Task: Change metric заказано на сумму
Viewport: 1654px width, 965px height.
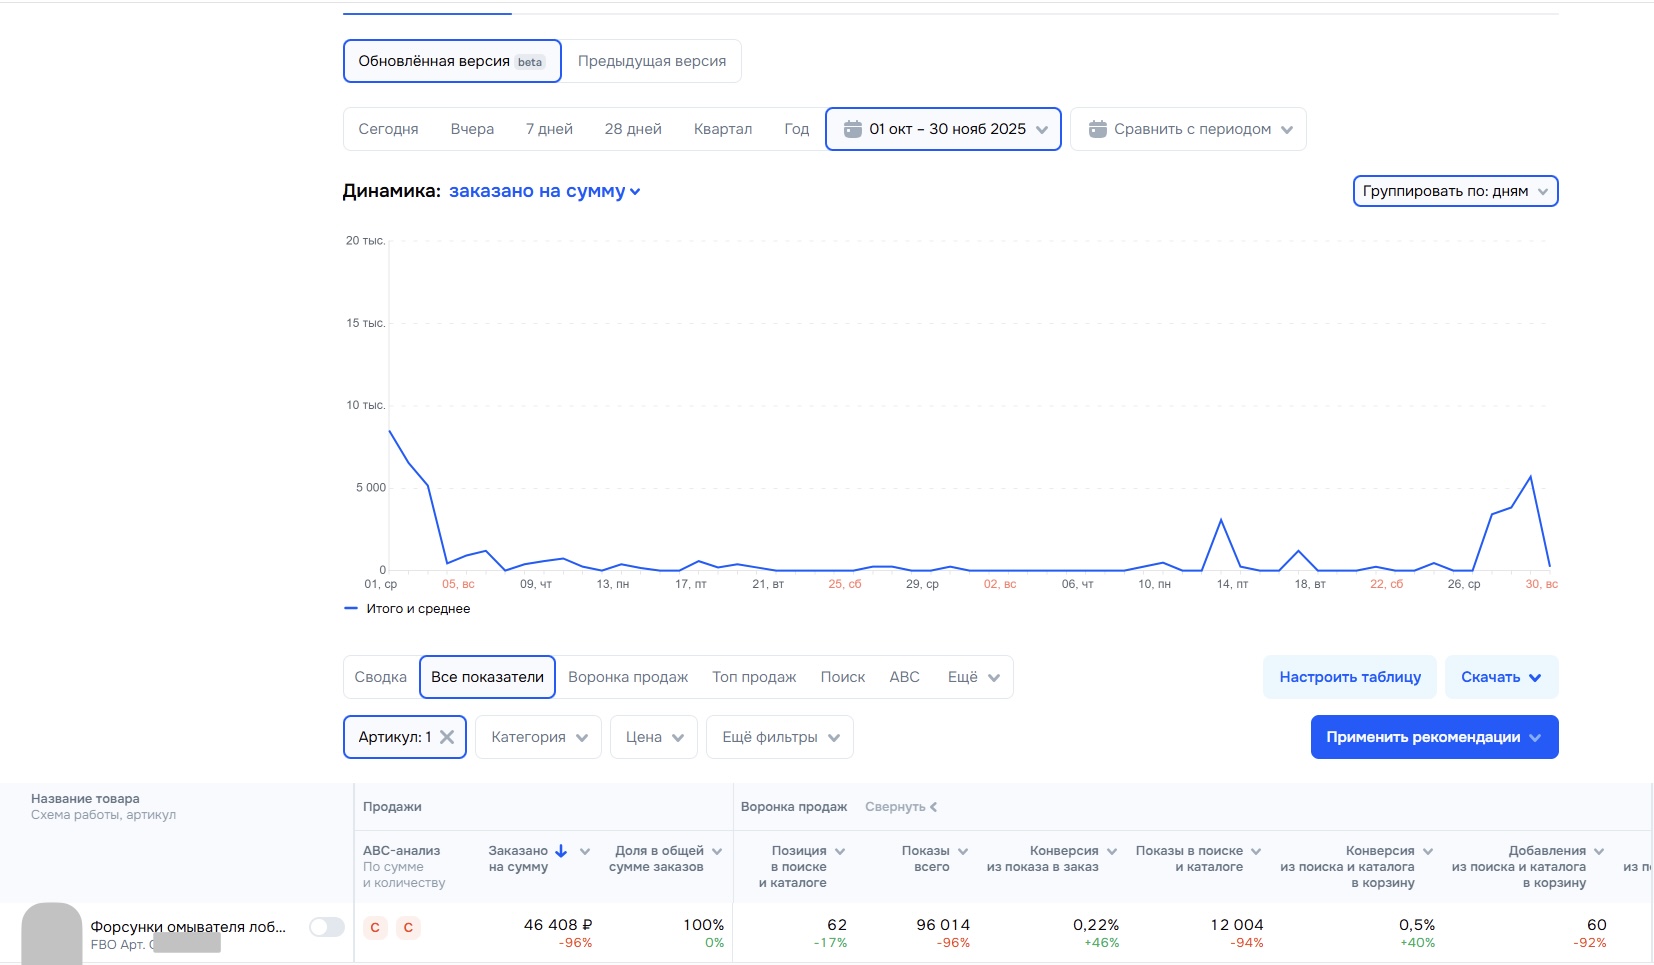Action: point(544,191)
